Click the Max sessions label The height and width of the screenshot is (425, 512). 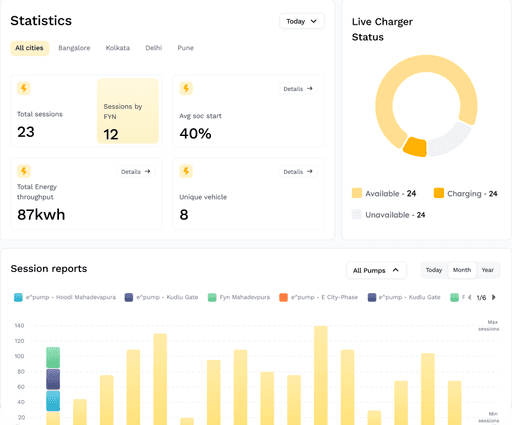489,325
